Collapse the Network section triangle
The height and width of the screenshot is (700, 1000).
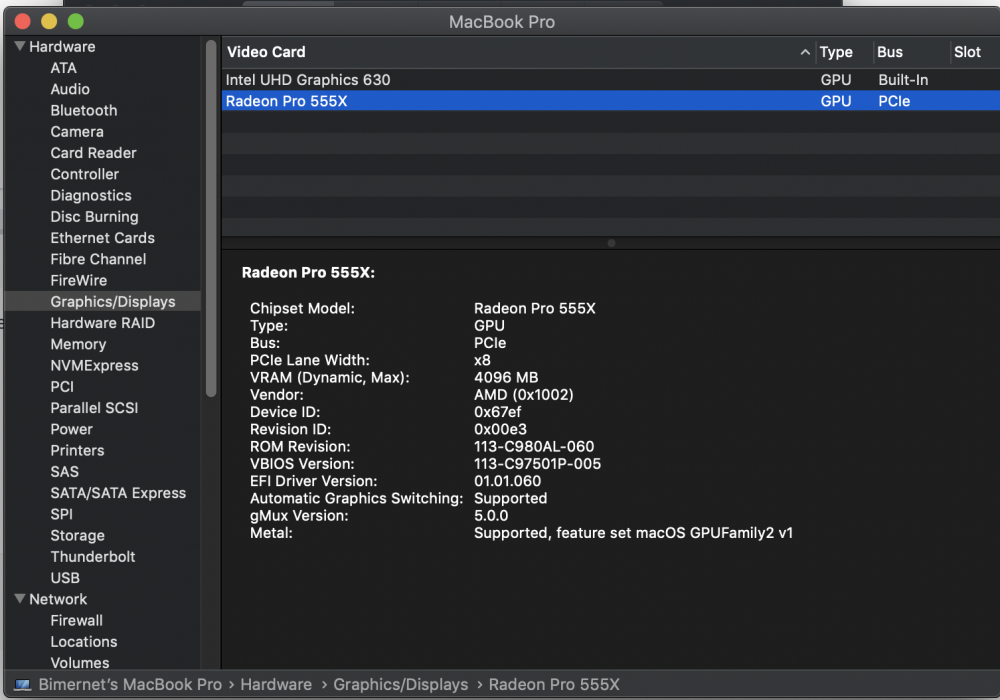[20, 599]
